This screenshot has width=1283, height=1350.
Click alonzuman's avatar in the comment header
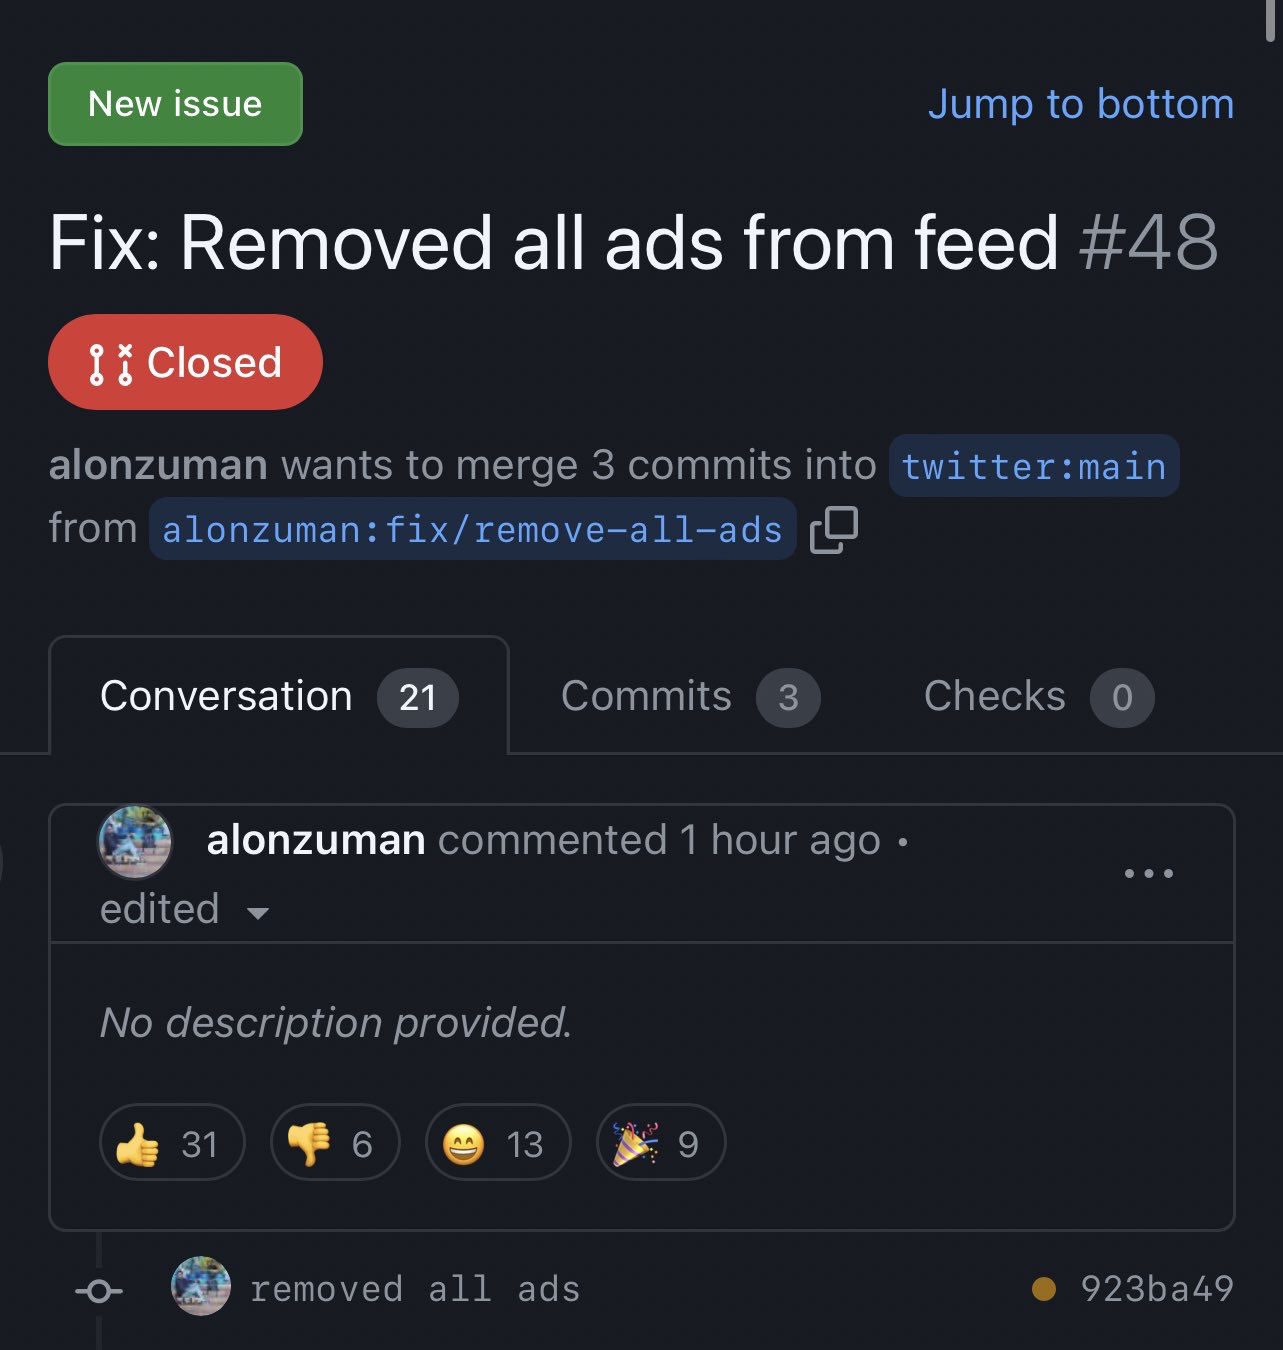point(135,842)
